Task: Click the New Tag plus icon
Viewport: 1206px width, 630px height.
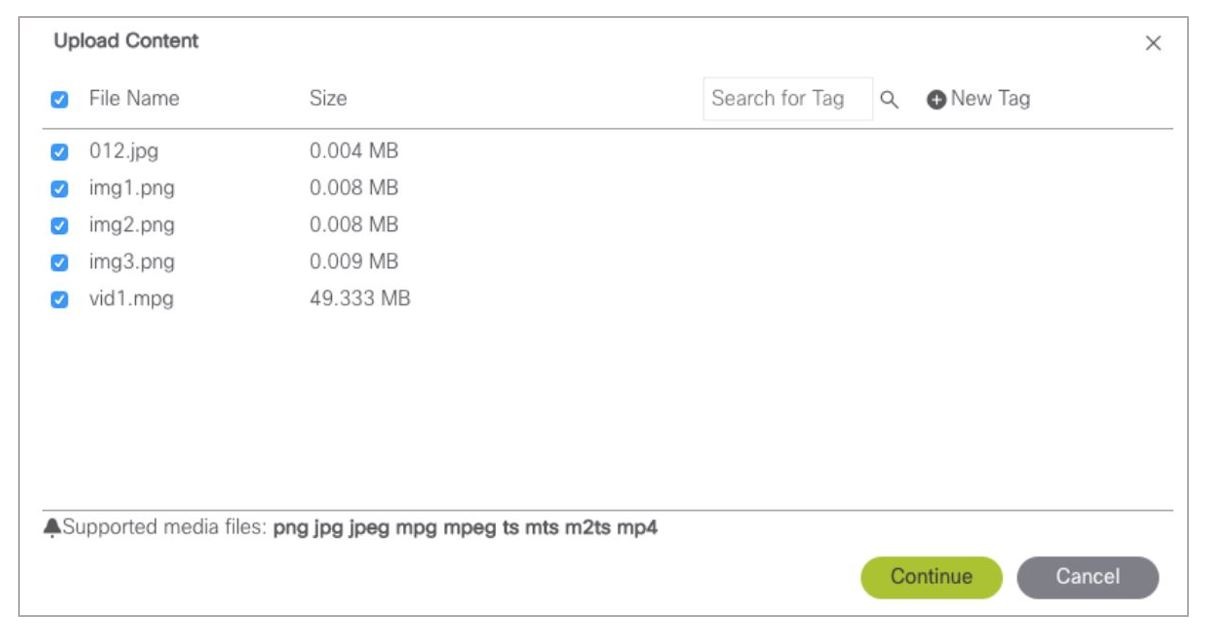Action: pyautogui.click(x=936, y=100)
